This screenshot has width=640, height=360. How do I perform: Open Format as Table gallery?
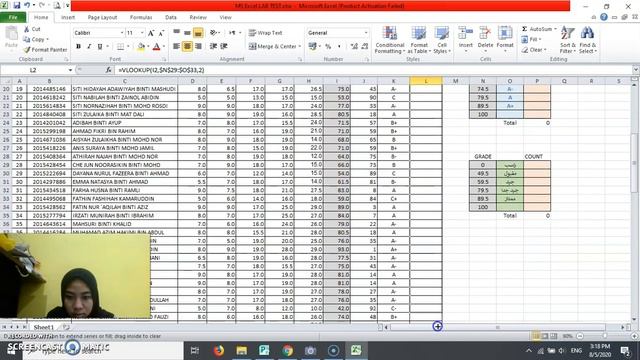tap(419, 40)
